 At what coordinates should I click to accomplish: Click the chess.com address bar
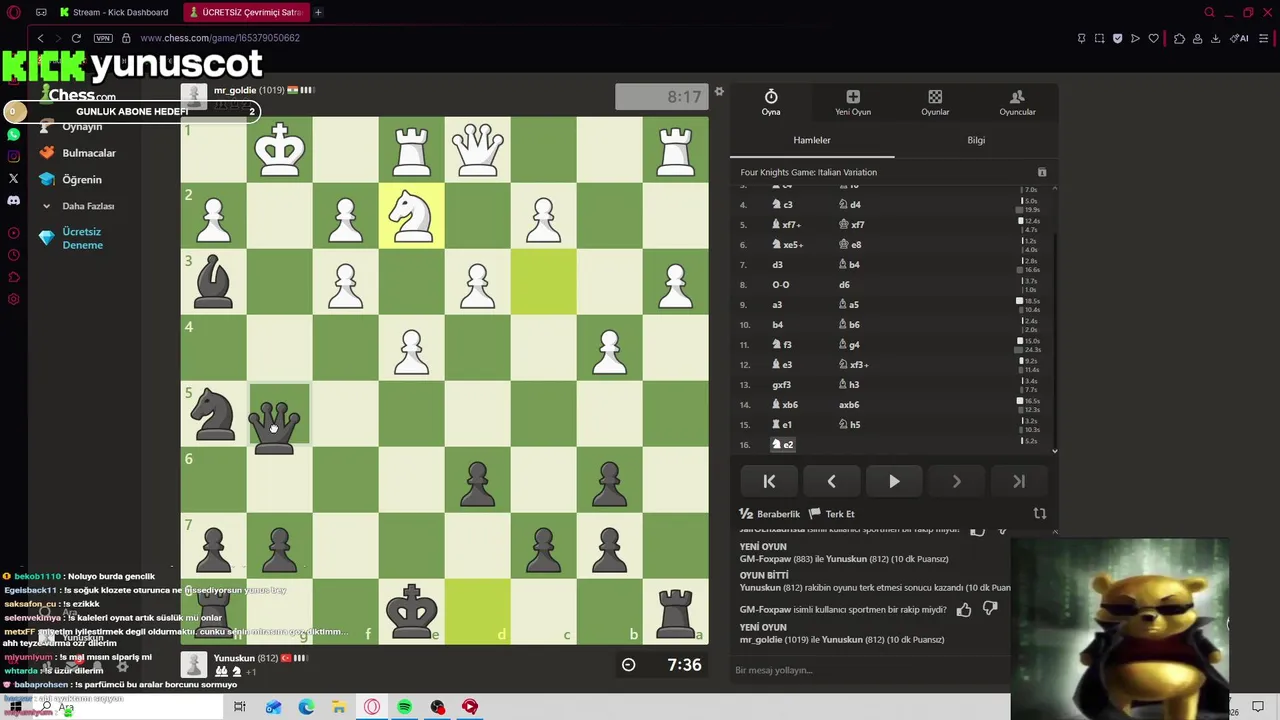[220, 38]
